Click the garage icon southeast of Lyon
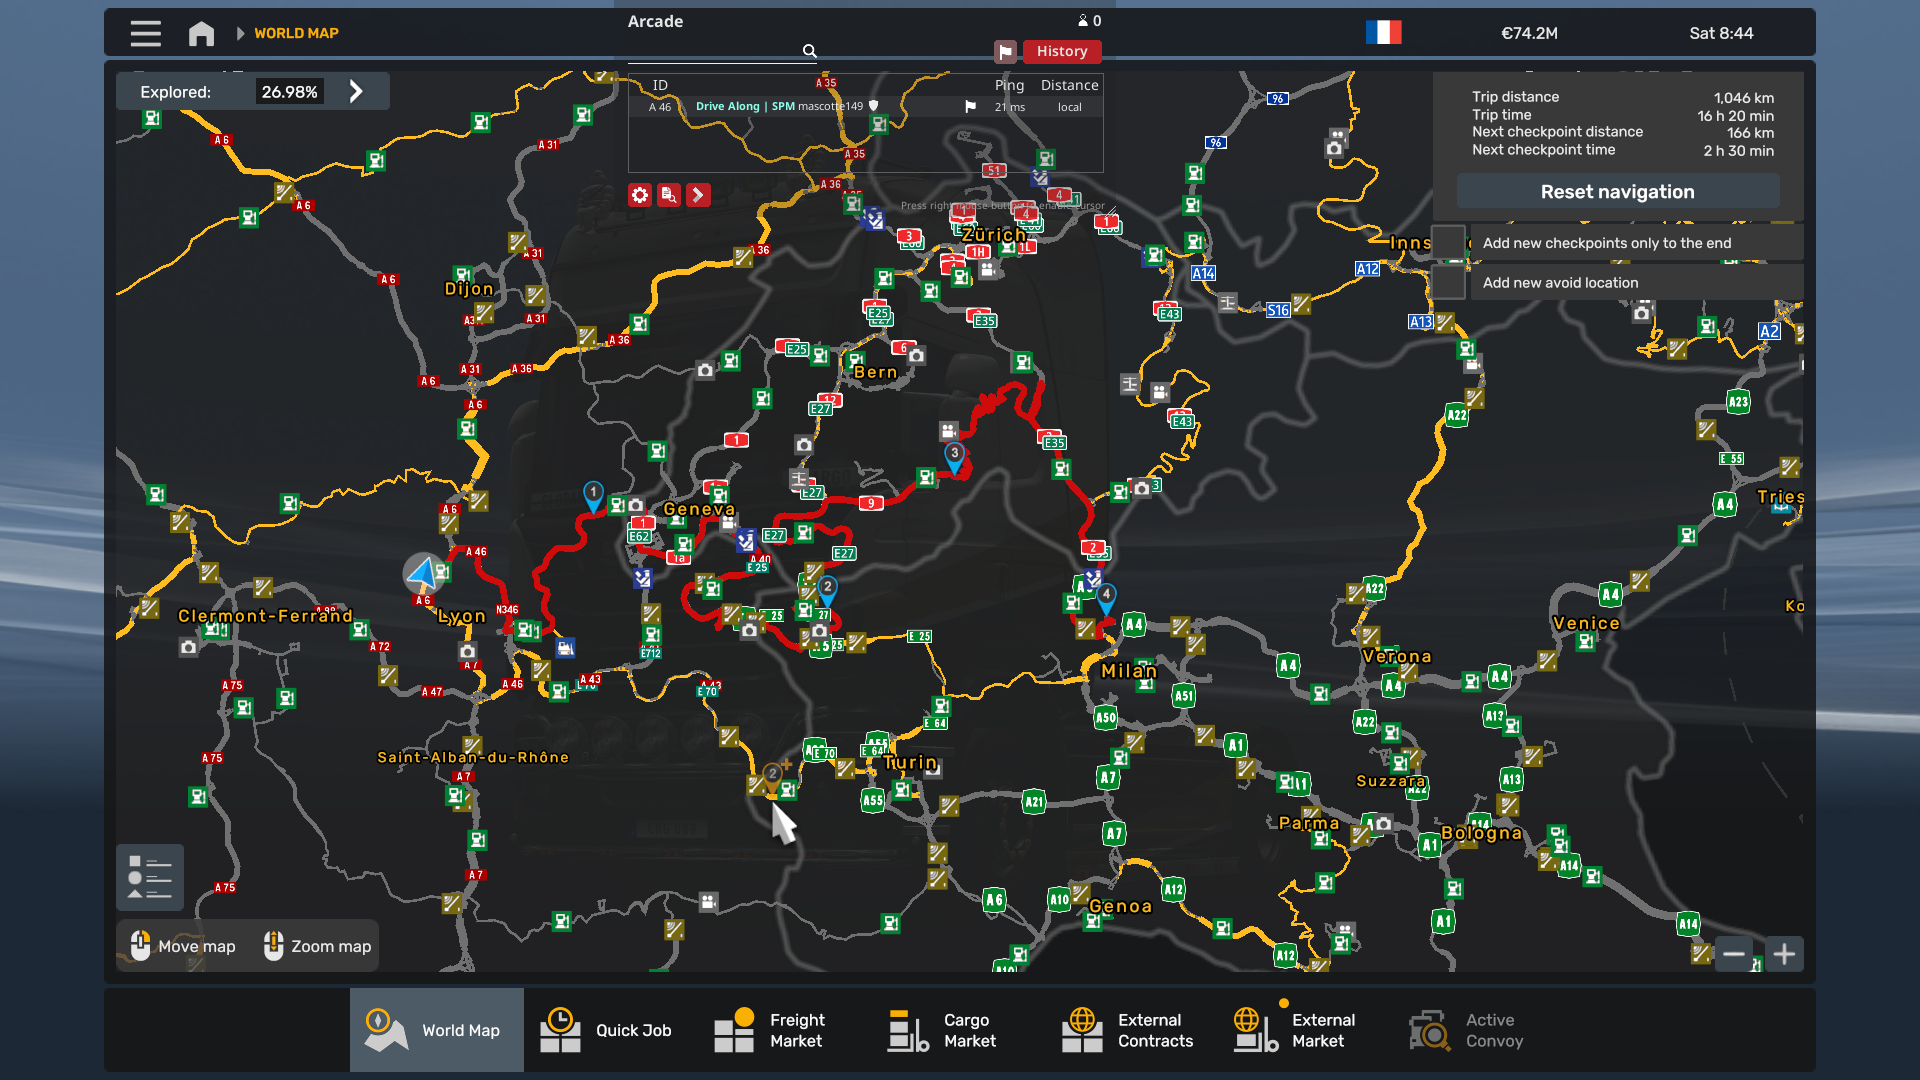 [566, 648]
